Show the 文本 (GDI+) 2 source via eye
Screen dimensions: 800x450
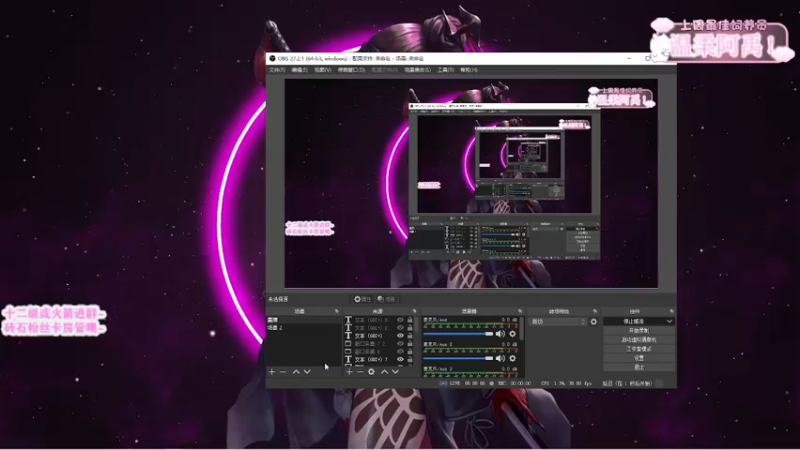click(401, 328)
